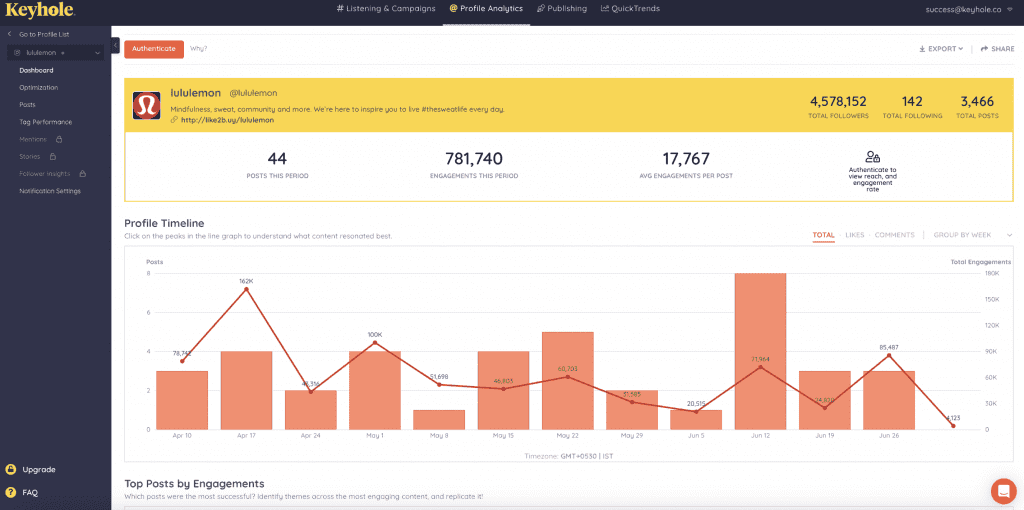The width and height of the screenshot is (1024, 510).
Task: Click the 60,703 point on May 22
Action: click(x=568, y=377)
